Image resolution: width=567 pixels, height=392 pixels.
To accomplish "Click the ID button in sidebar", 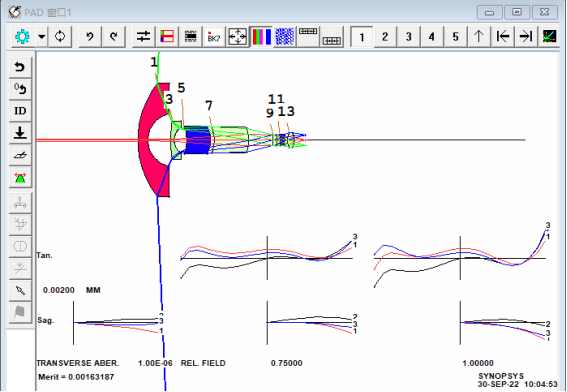I will (x=20, y=111).
